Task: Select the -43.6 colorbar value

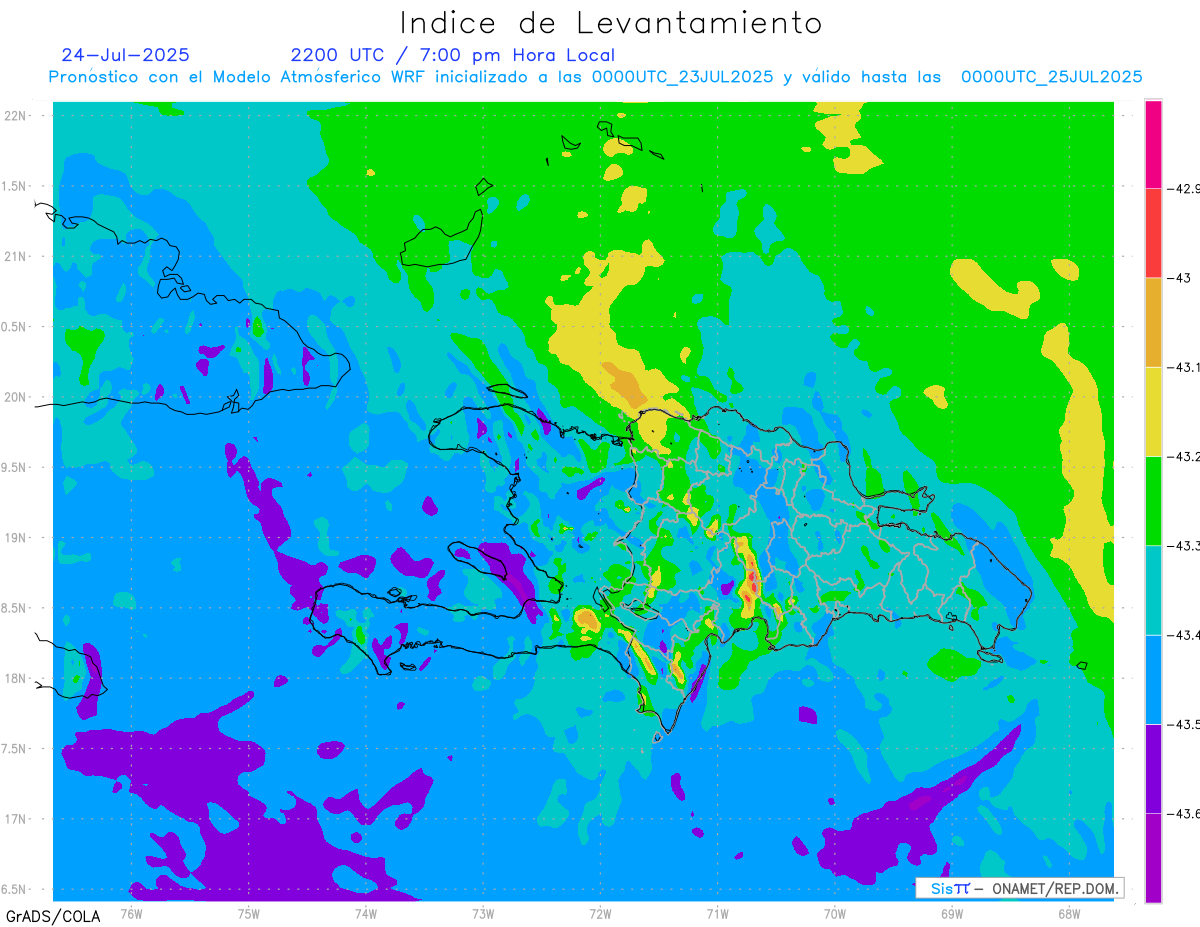Action: [1183, 813]
